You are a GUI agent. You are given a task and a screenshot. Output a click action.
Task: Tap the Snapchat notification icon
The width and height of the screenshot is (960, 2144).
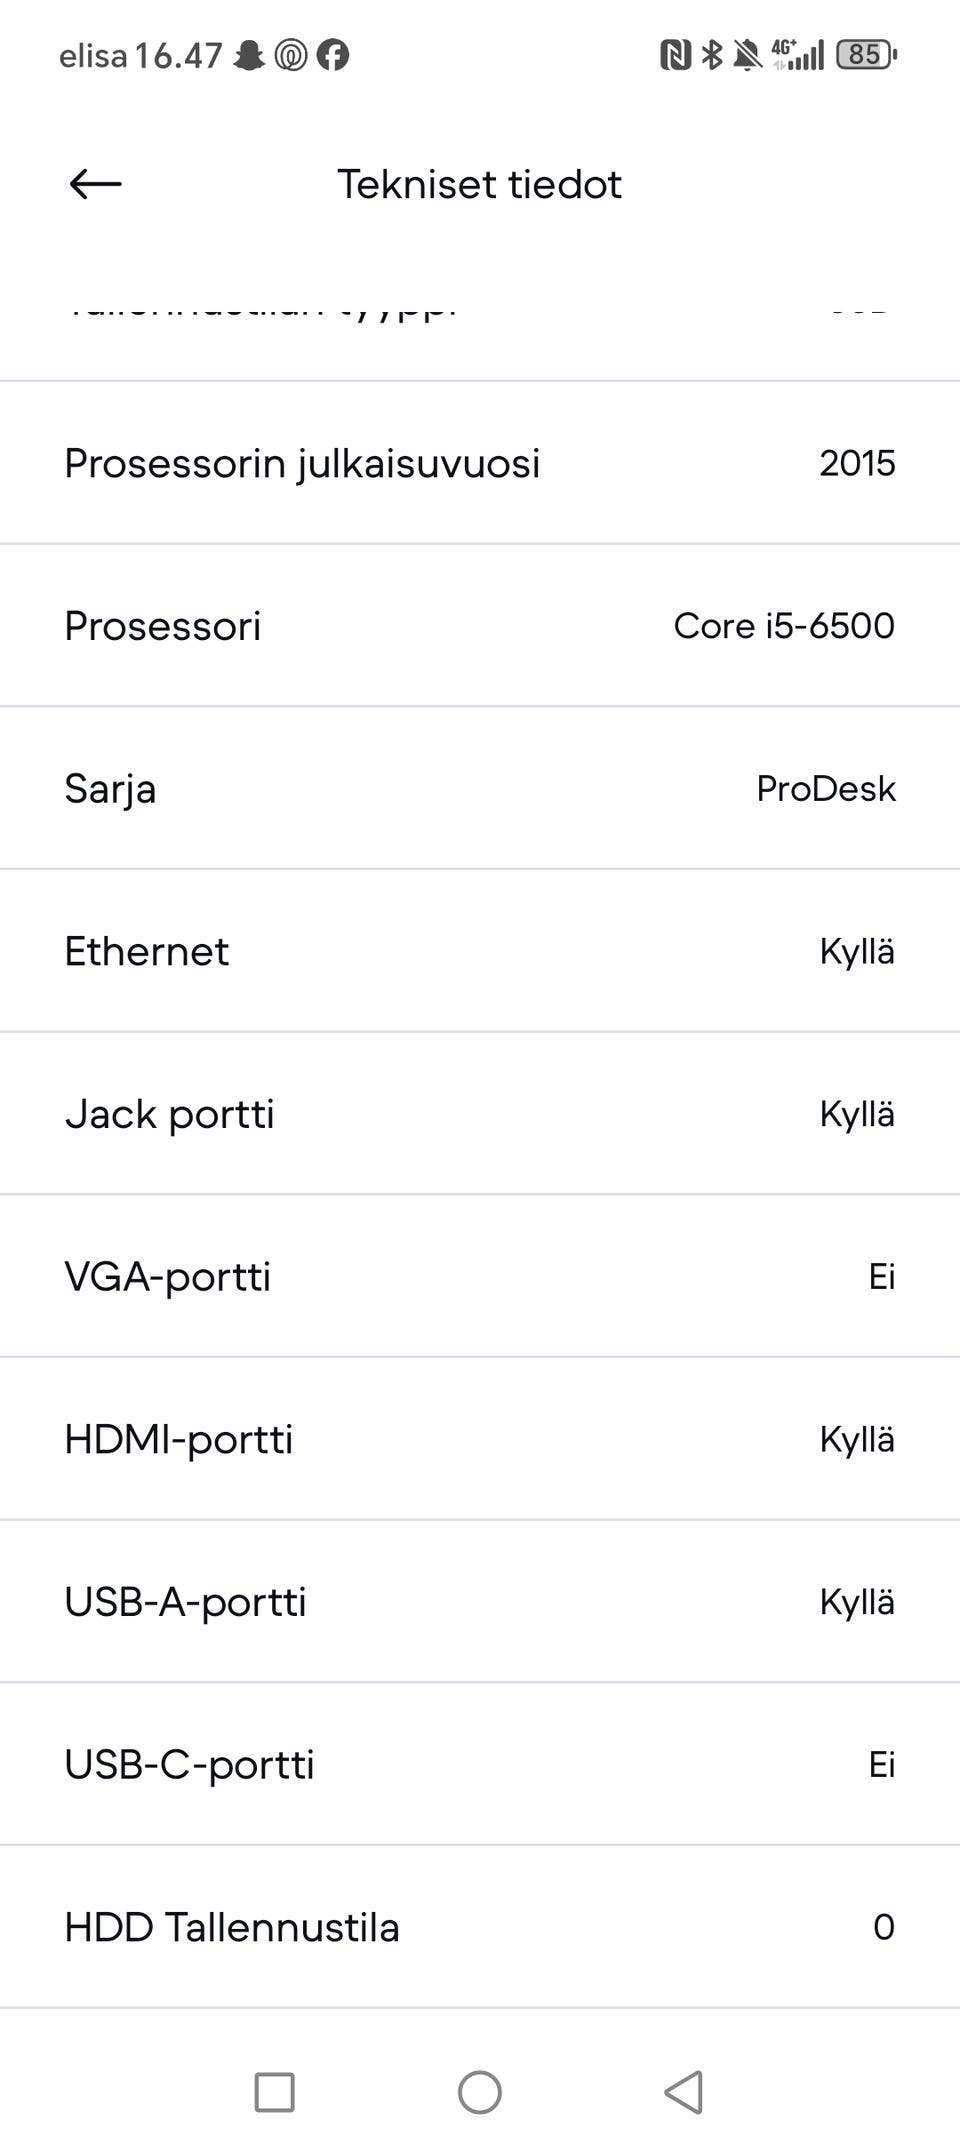249,55
